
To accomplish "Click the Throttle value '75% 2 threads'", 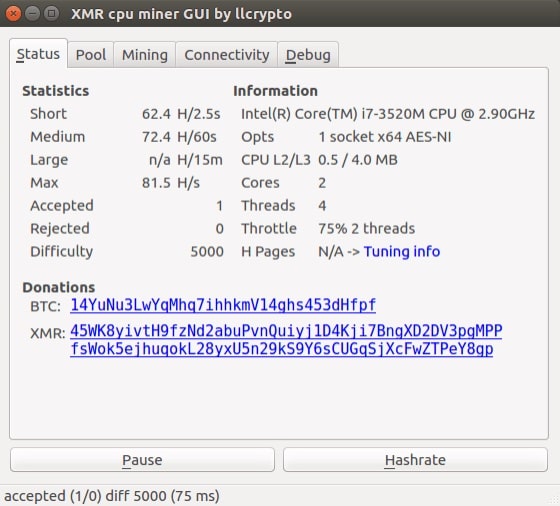I will (x=367, y=229).
